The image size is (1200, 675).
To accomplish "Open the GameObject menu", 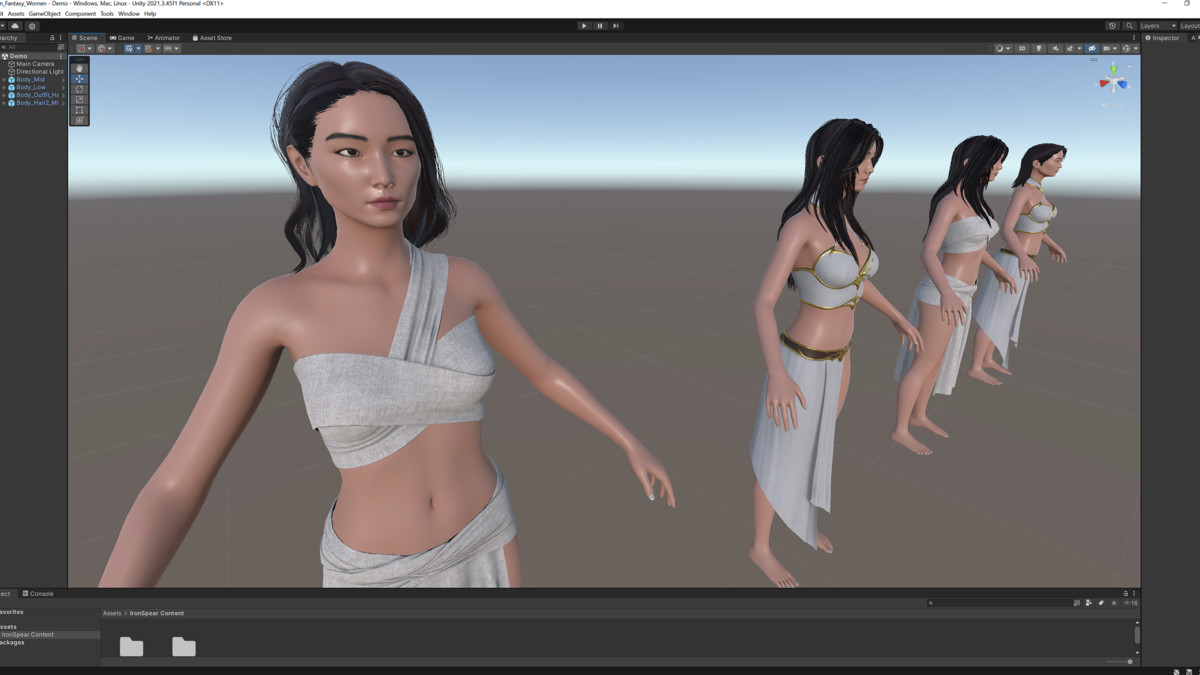I will pyautogui.click(x=45, y=14).
